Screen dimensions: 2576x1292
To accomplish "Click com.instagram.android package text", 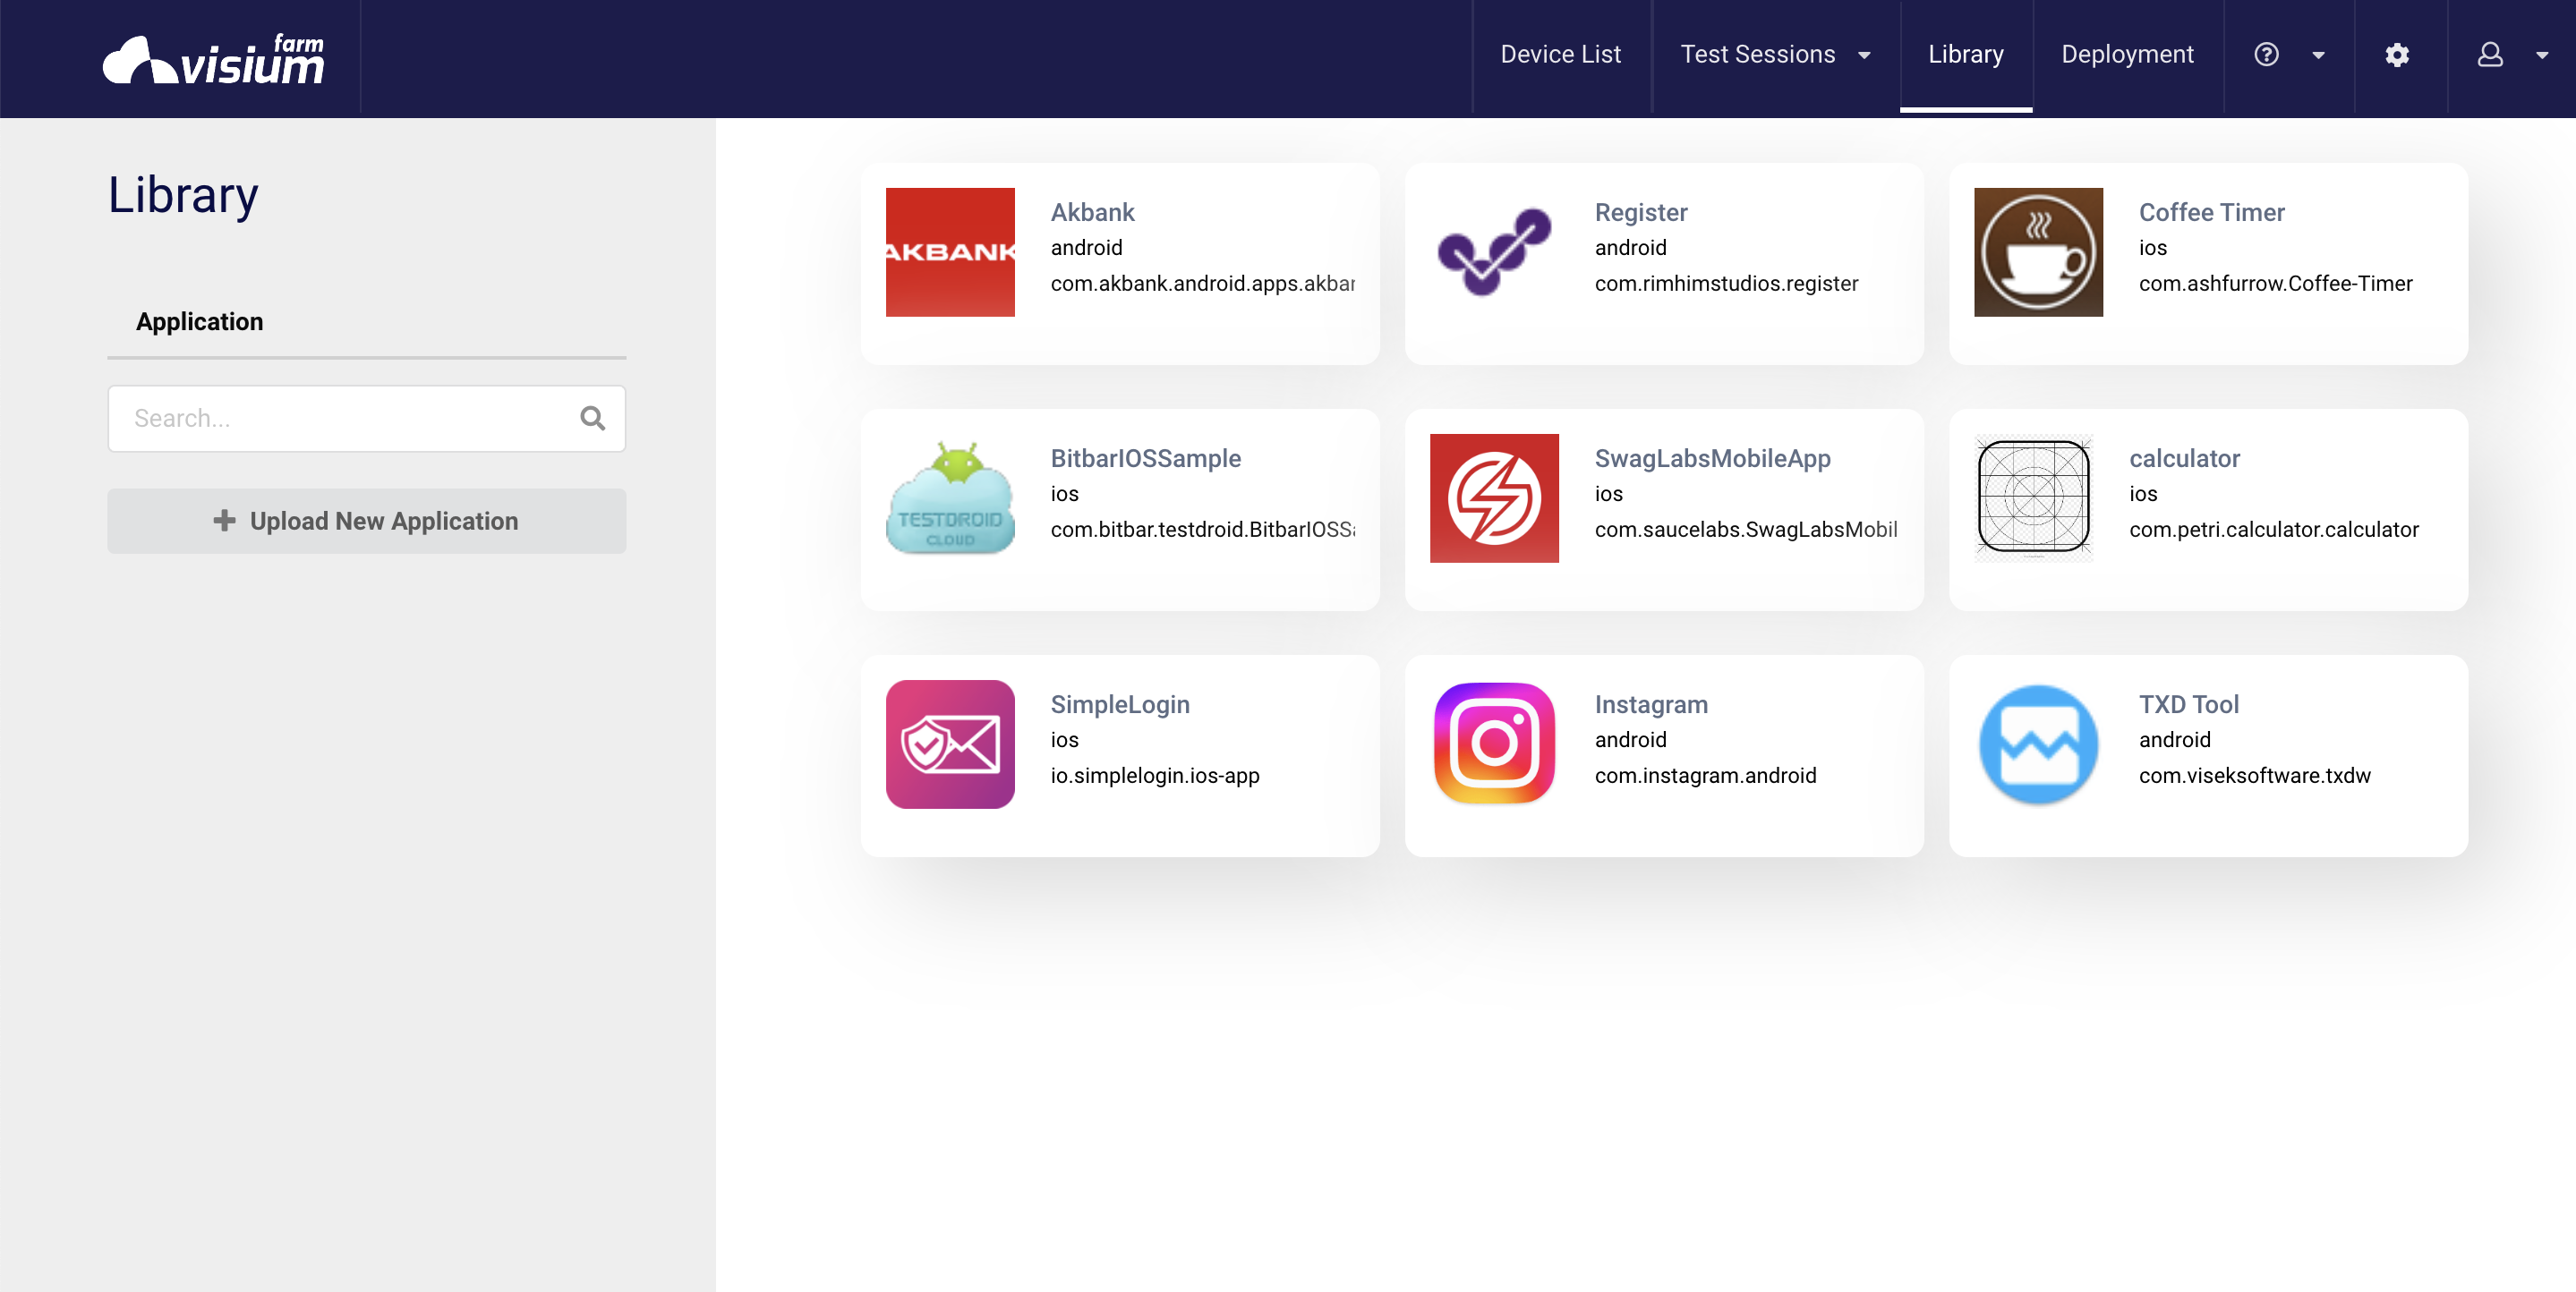I will (x=1705, y=775).
